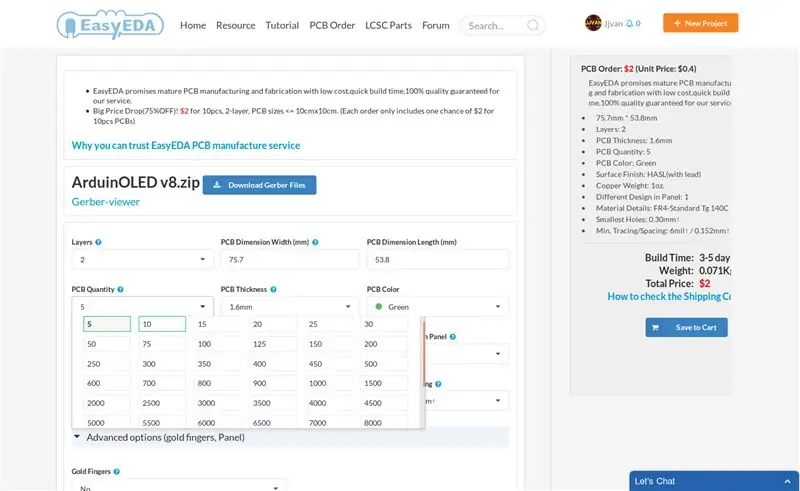Open the Let's Chat widget
The width and height of the screenshot is (800, 491).
pyautogui.click(x=714, y=481)
